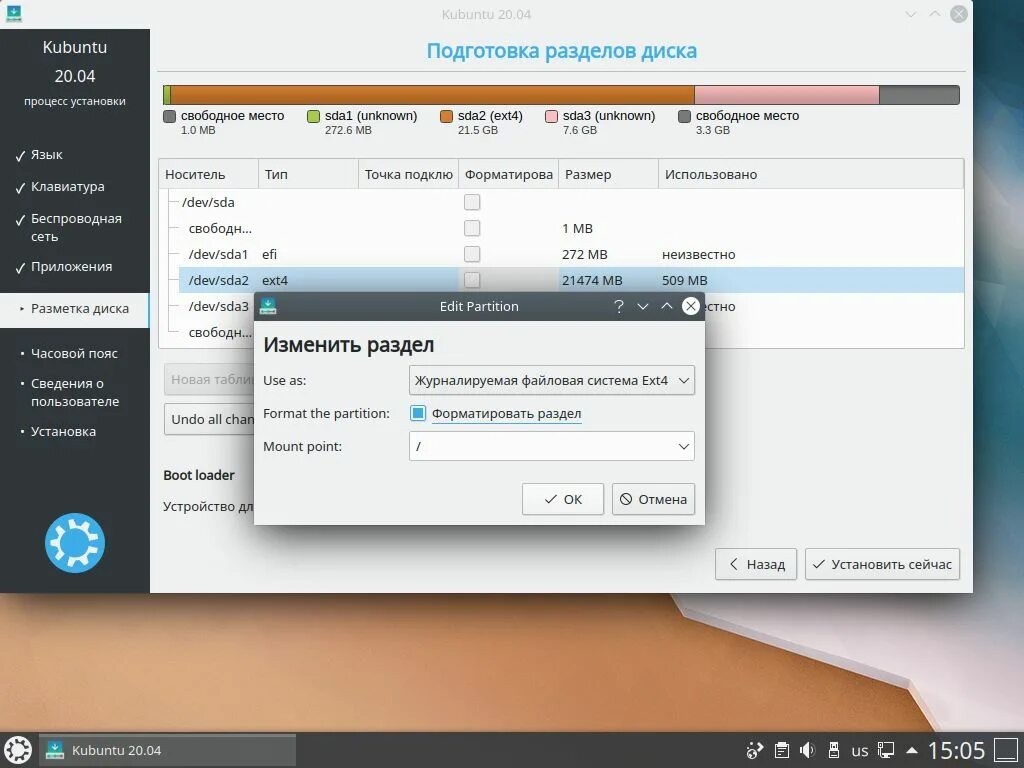
Task: Open the Discover updates tray icon
Action: click(x=754, y=750)
